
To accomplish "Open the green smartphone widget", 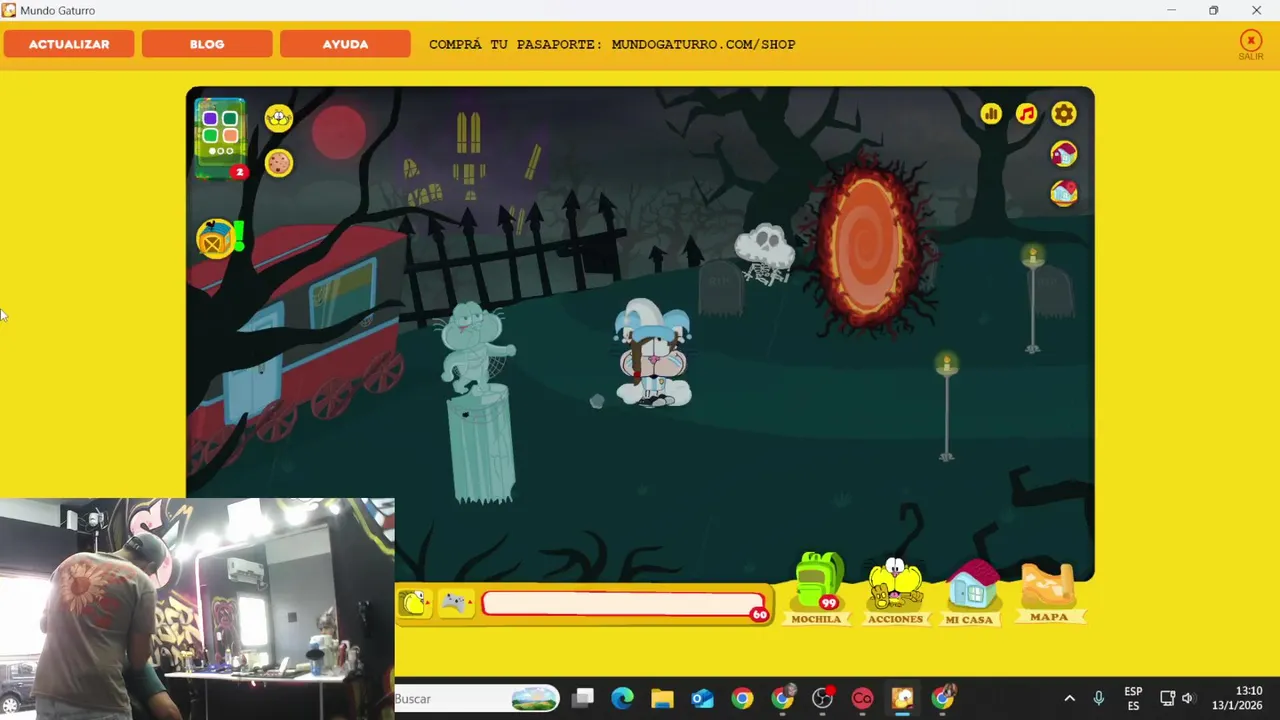I will click(220, 138).
